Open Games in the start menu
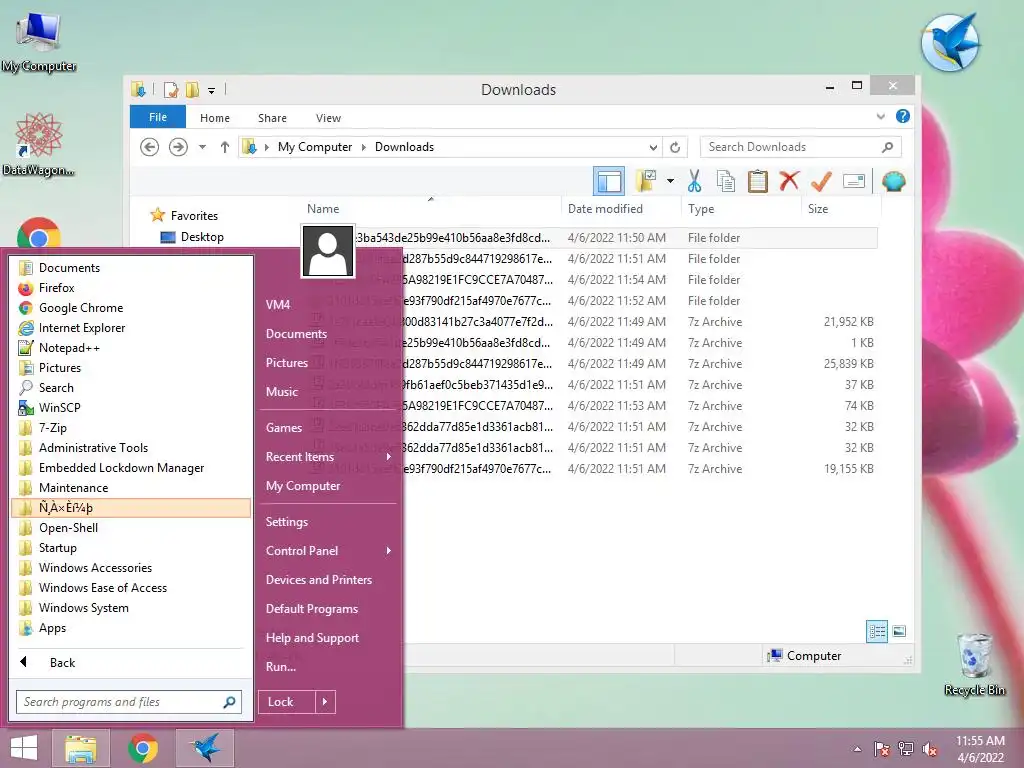Screen dimensions: 1024x768 tap(284, 428)
